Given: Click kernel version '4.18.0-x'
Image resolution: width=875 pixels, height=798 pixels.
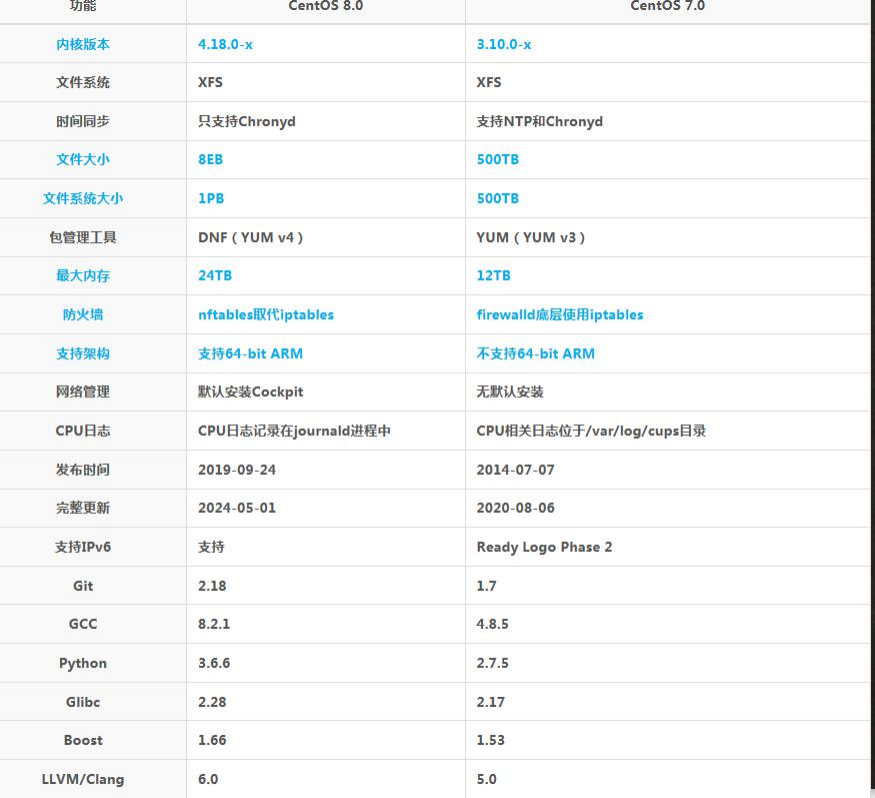Looking at the screenshot, I should (x=225, y=44).
